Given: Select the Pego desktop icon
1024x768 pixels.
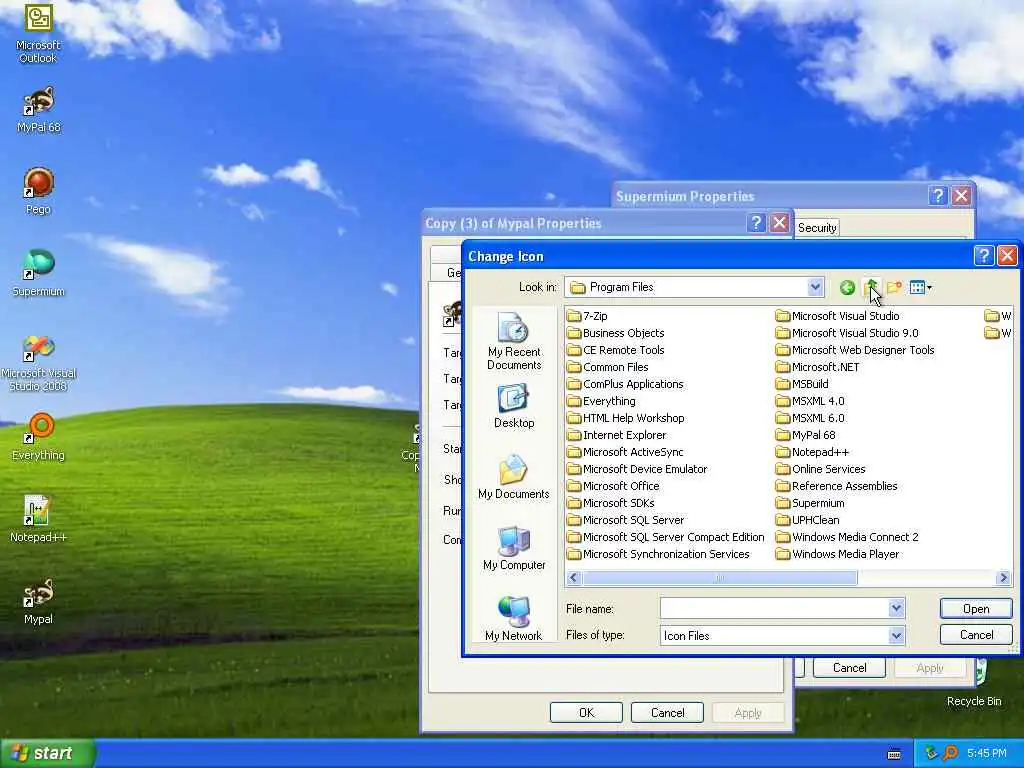Looking at the screenshot, I should (x=39, y=191).
